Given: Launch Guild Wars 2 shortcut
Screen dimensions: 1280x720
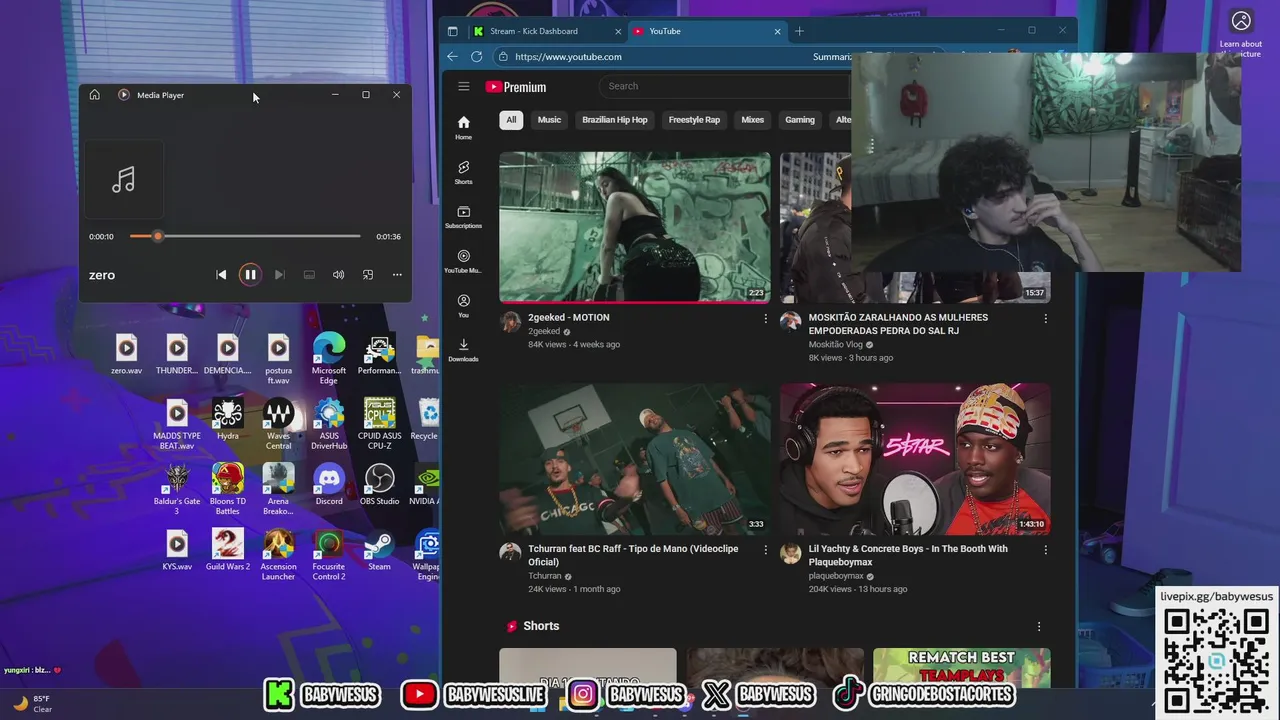Looking at the screenshot, I should (x=227, y=551).
